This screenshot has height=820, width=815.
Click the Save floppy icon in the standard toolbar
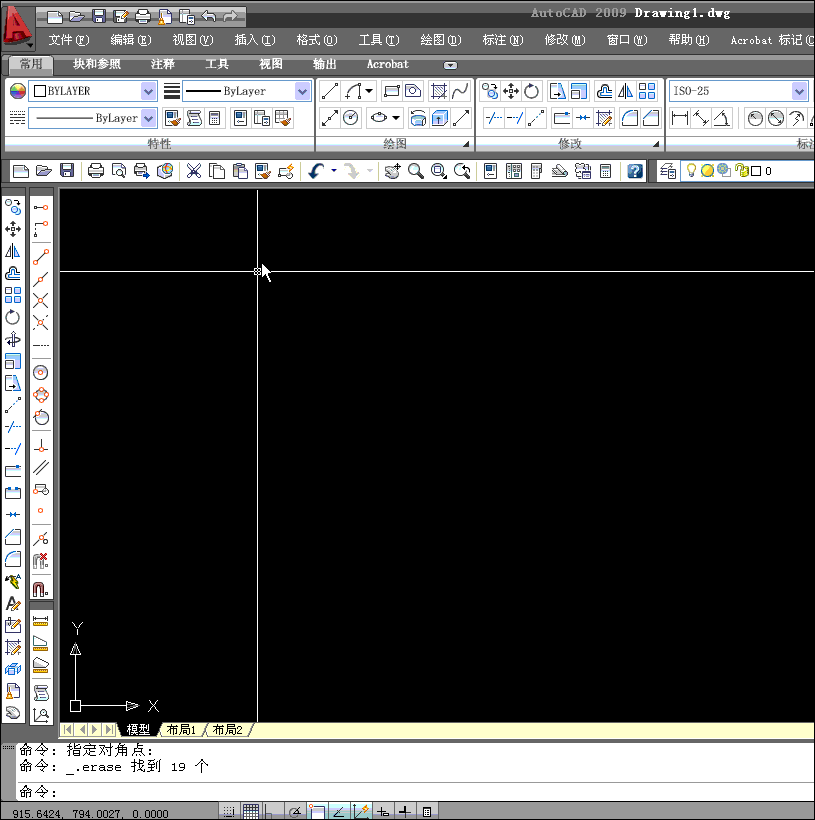click(x=67, y=170)
